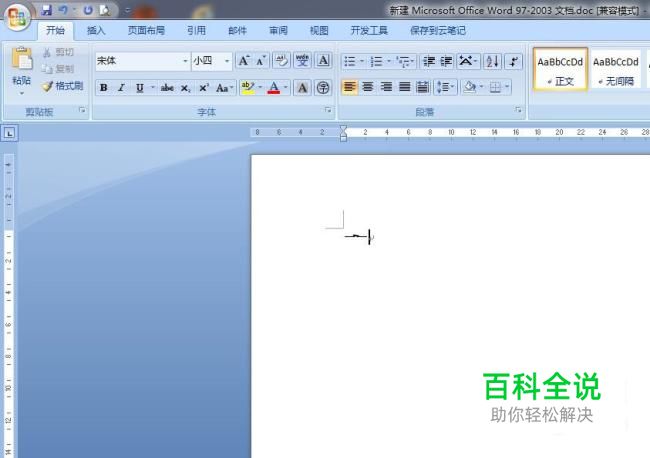Viewport: 650px width, 458px height.
Task: Customize the quick access toolbar dropdown
Action: tap(128, 10)
